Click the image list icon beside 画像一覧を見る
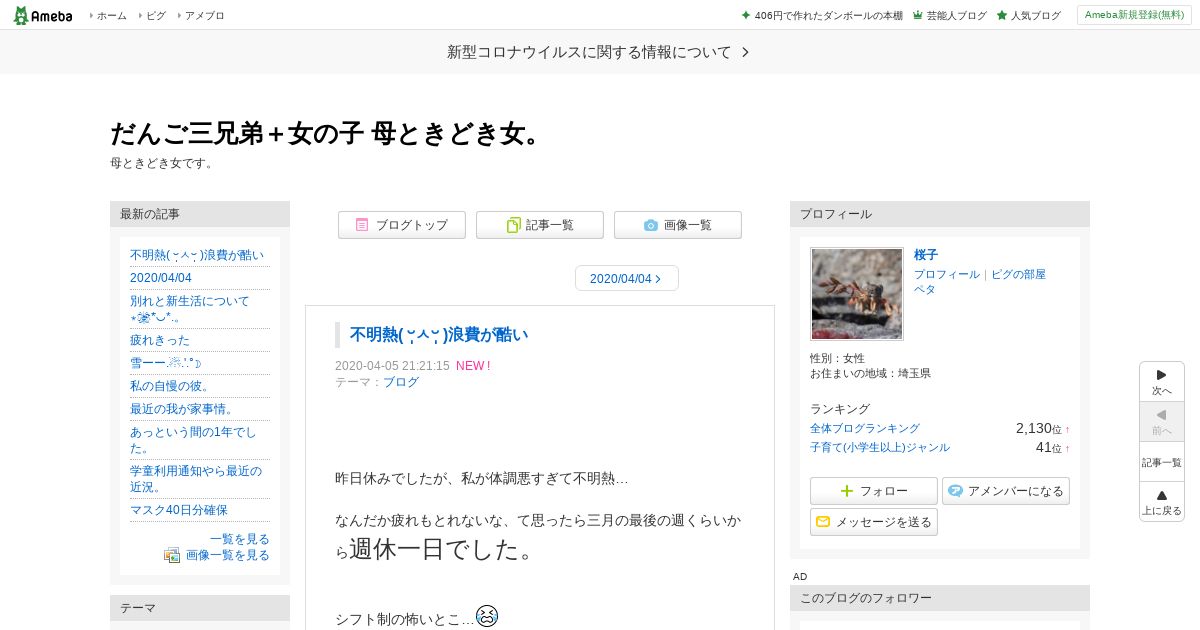 click(x=172, y=555)
